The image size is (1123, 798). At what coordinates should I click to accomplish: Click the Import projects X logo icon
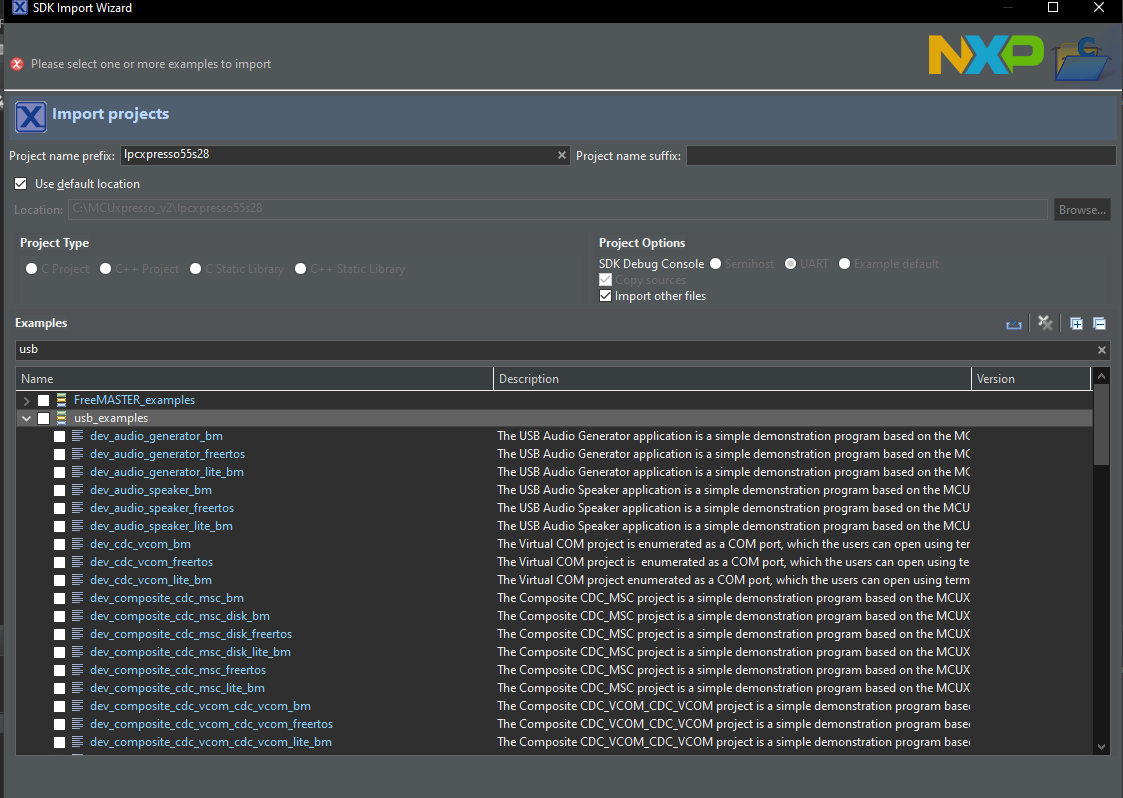pyautogui.click(x=31, y=116)
